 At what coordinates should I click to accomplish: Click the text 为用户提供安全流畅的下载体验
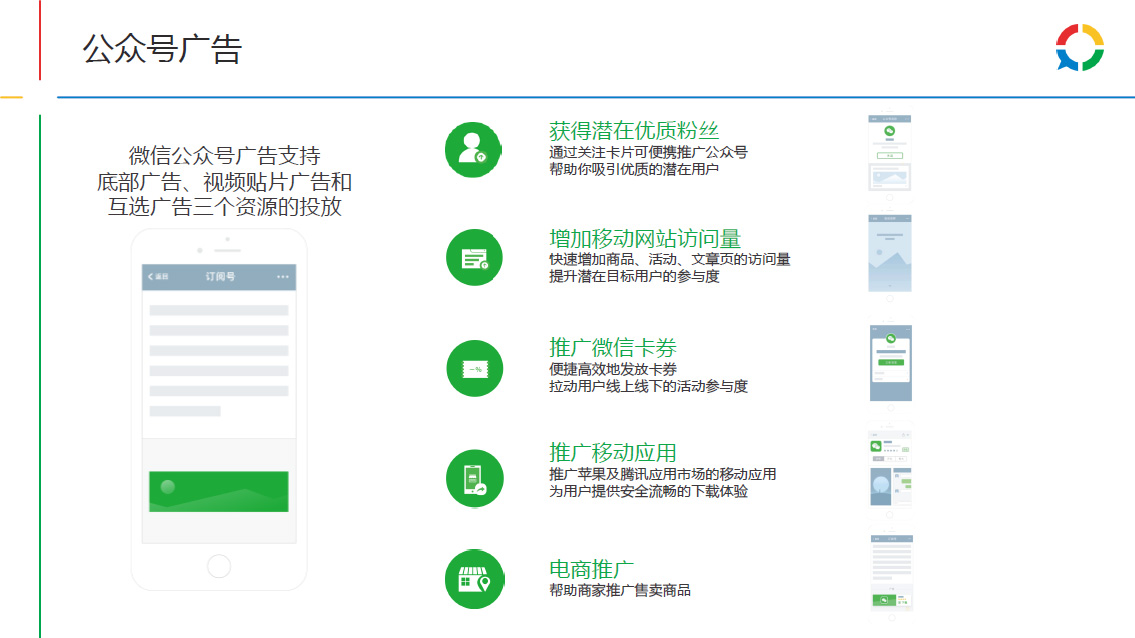point(648,492)
